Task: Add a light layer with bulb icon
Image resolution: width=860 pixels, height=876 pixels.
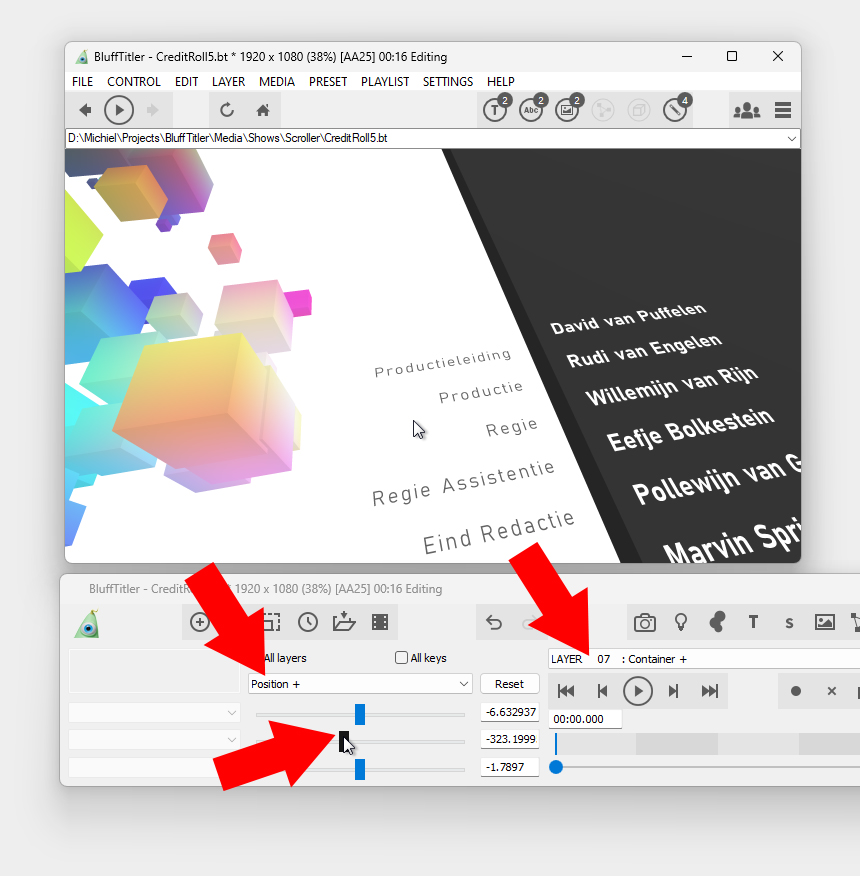Action: coord(681,622)
